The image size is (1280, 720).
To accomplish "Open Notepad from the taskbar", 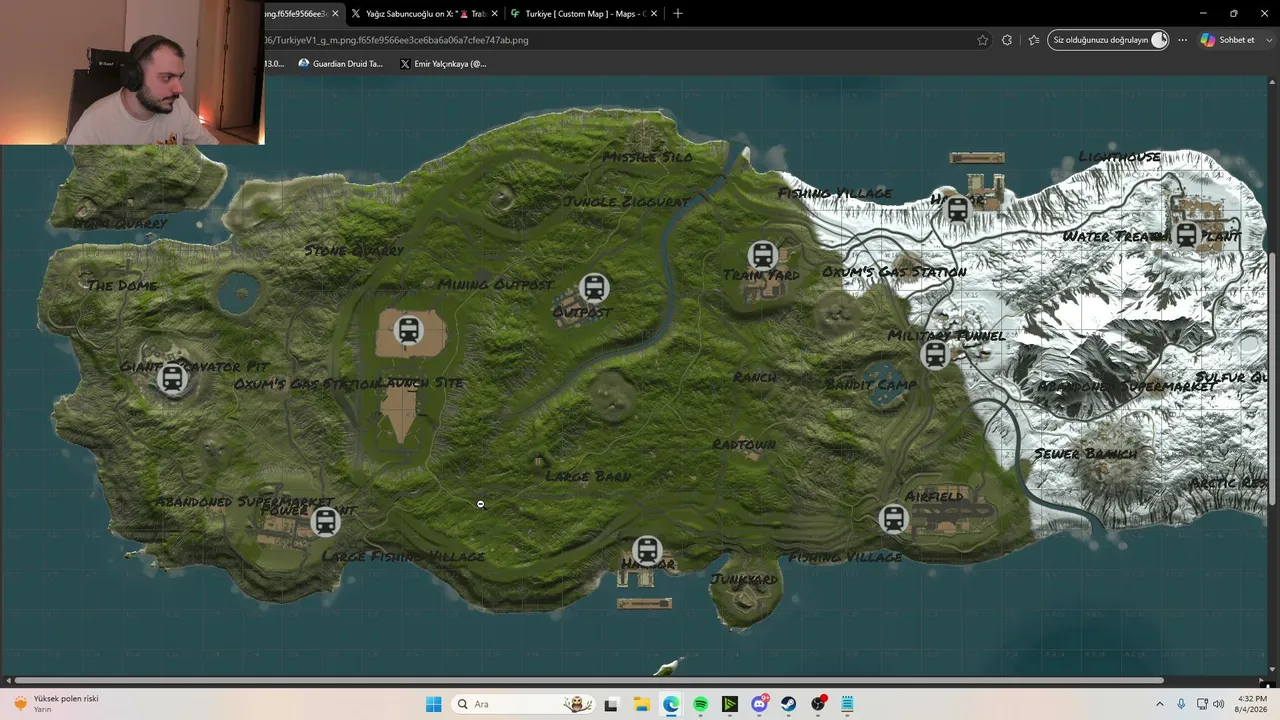I will (848, 704).
